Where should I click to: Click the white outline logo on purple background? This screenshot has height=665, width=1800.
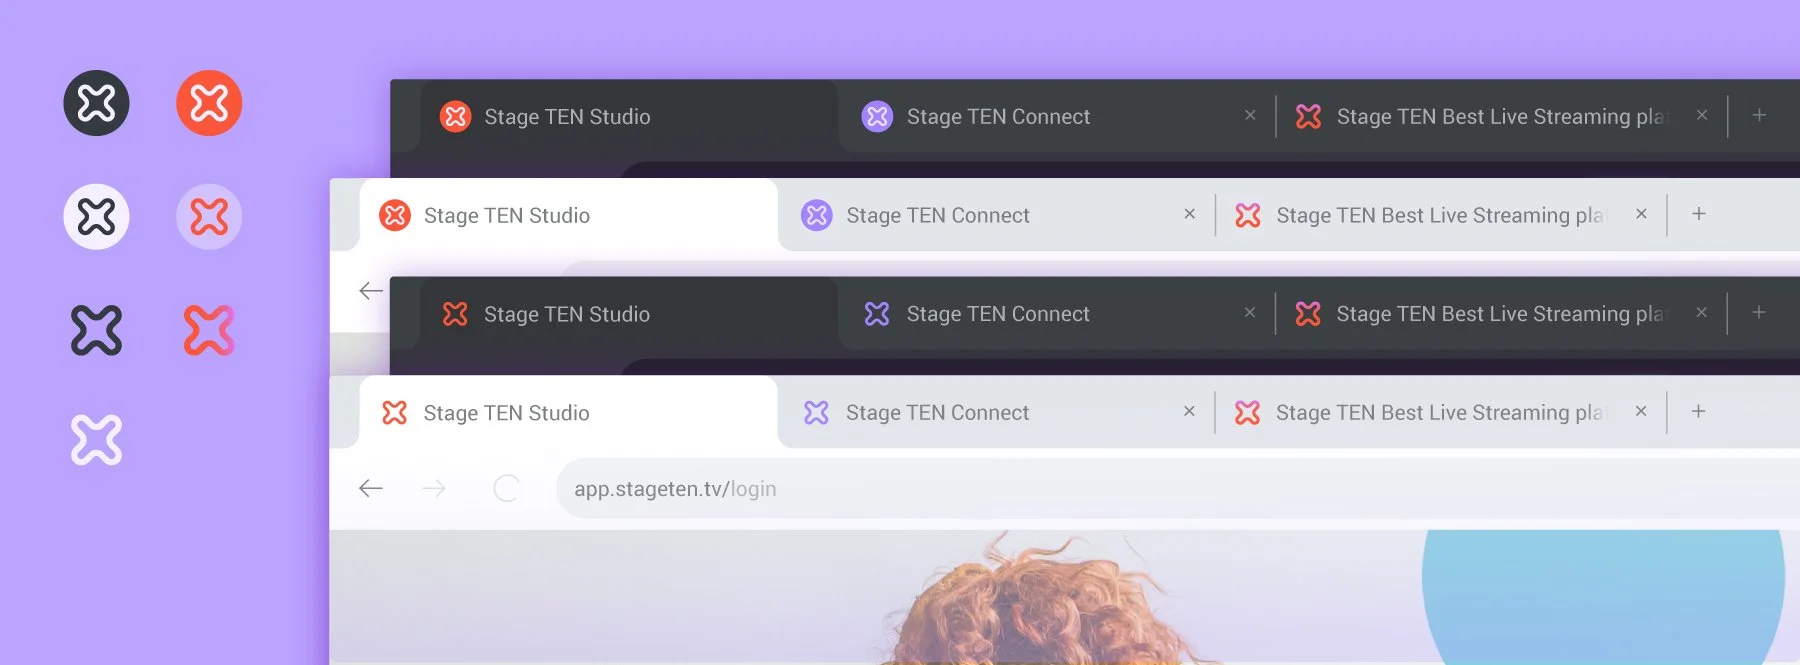point(96,440)
